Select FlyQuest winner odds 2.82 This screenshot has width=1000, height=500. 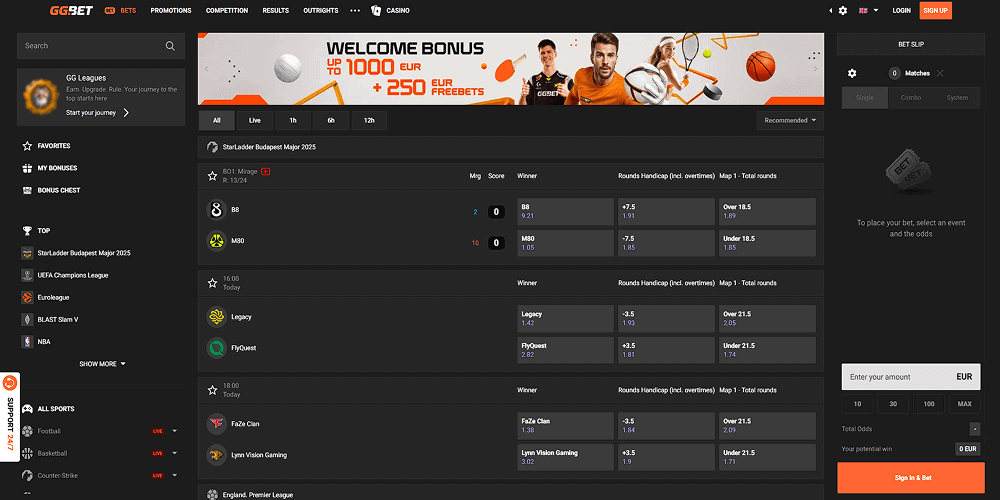(565, 350)
